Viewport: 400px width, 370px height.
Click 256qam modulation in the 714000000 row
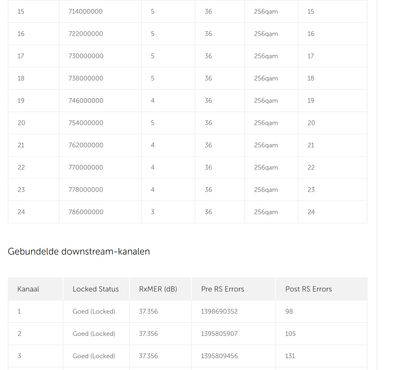pos(266,12)
